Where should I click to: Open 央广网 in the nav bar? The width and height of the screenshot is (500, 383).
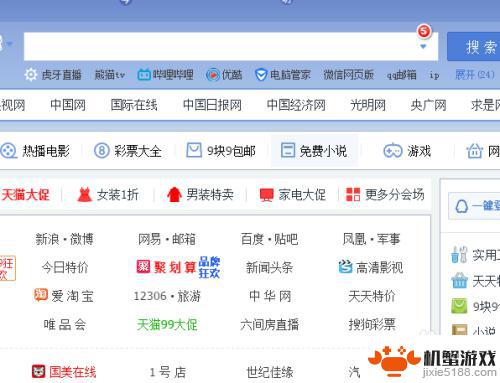point(428,105)
